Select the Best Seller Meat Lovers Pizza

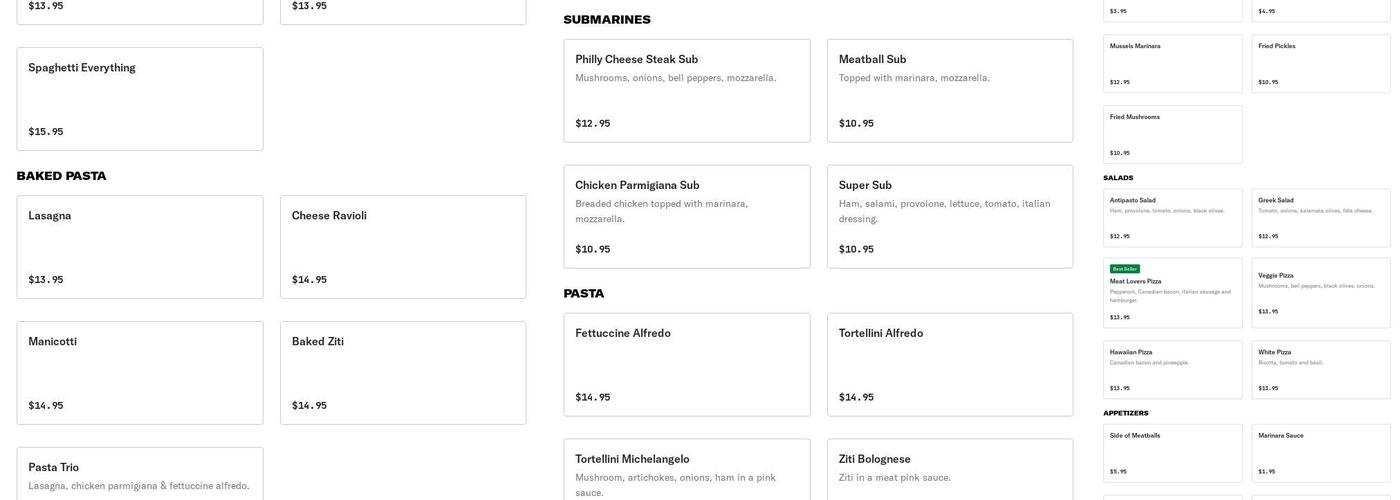click(x=1172, y=294)
